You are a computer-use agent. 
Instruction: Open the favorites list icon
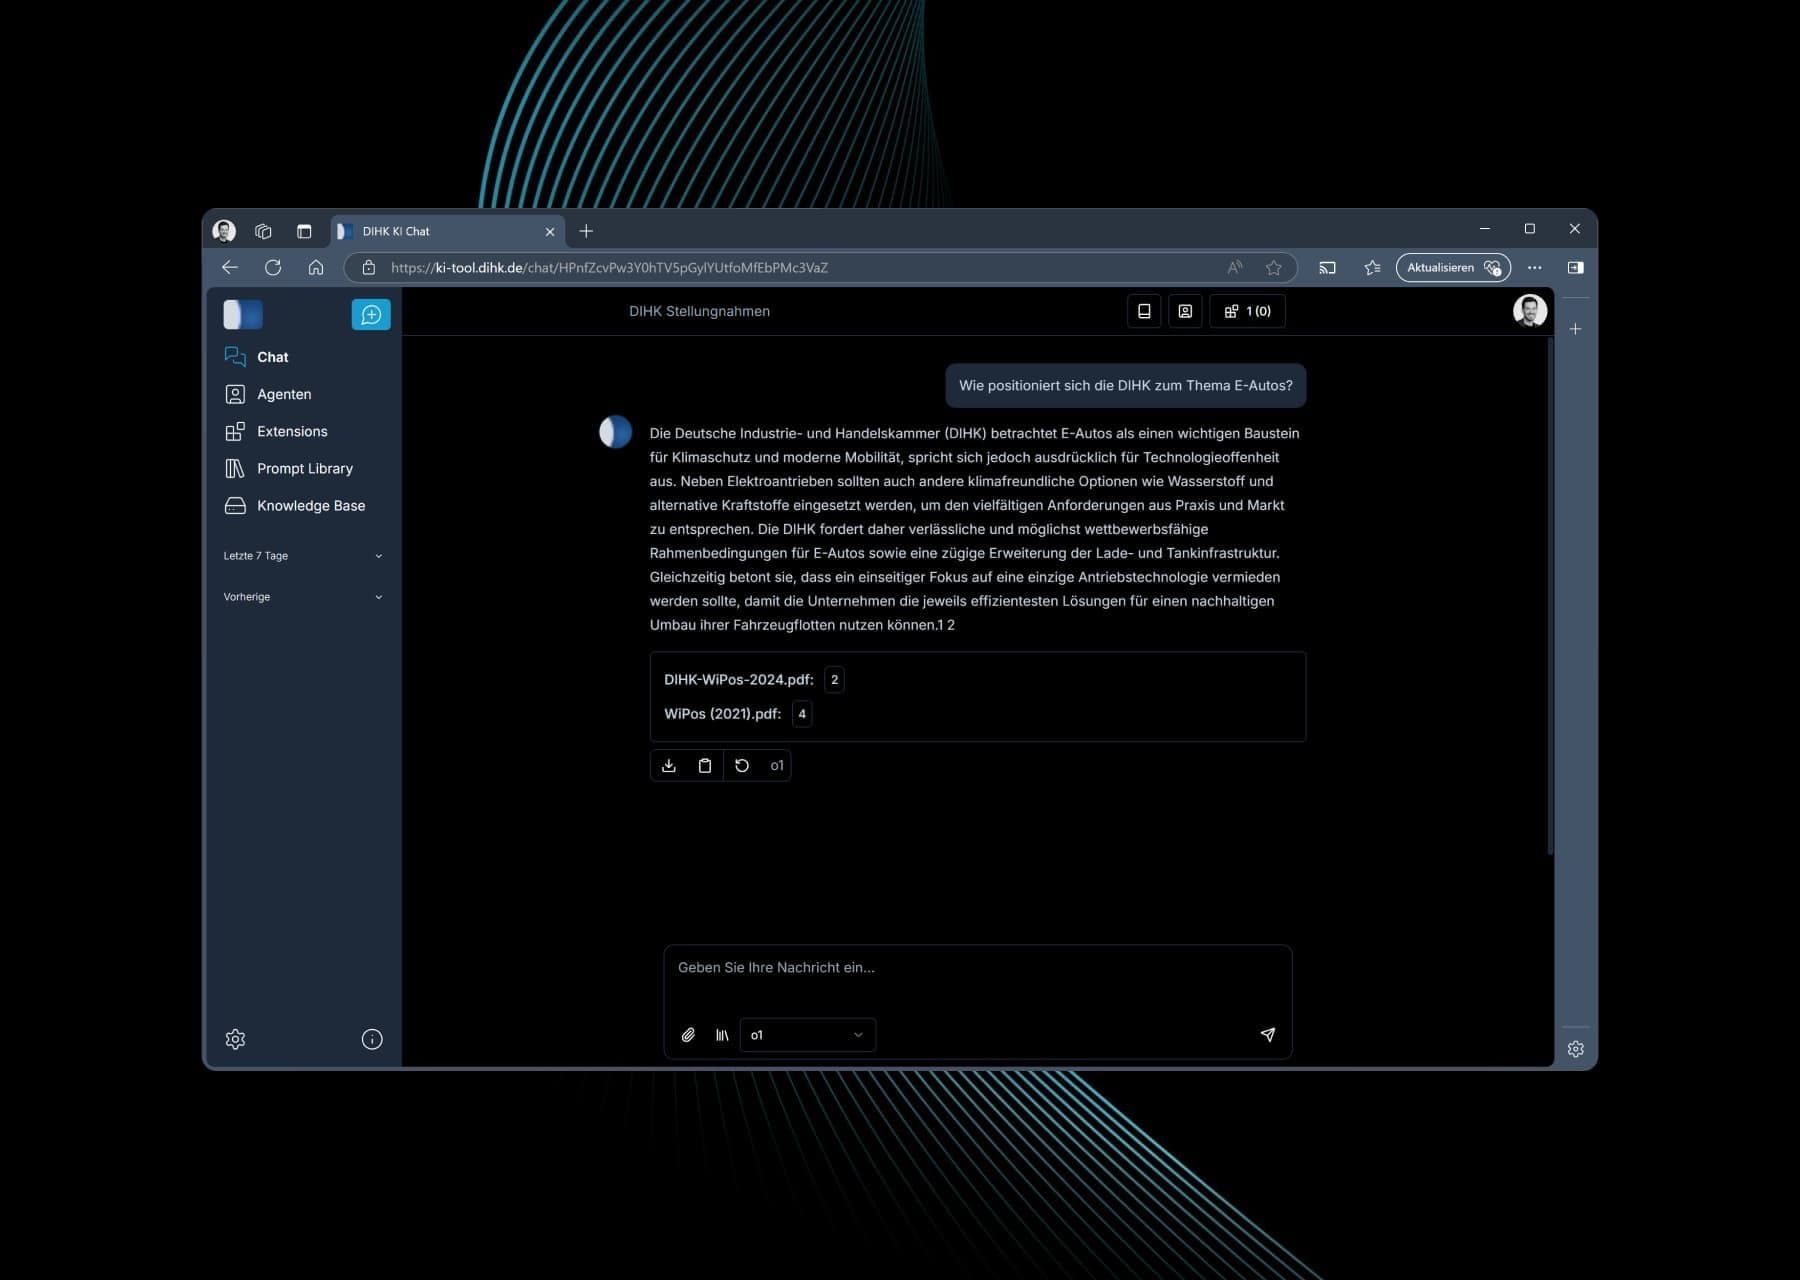click(x=1372, y=267)
